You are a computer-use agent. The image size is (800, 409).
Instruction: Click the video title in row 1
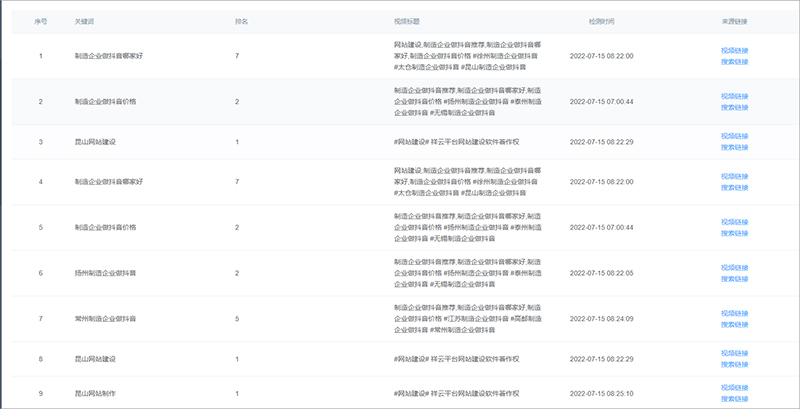coord(467,56)
